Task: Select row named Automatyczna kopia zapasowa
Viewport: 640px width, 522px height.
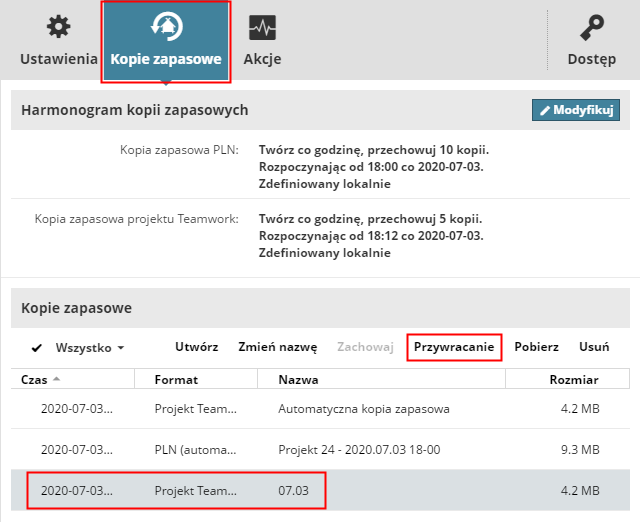Action: (320, 409)
